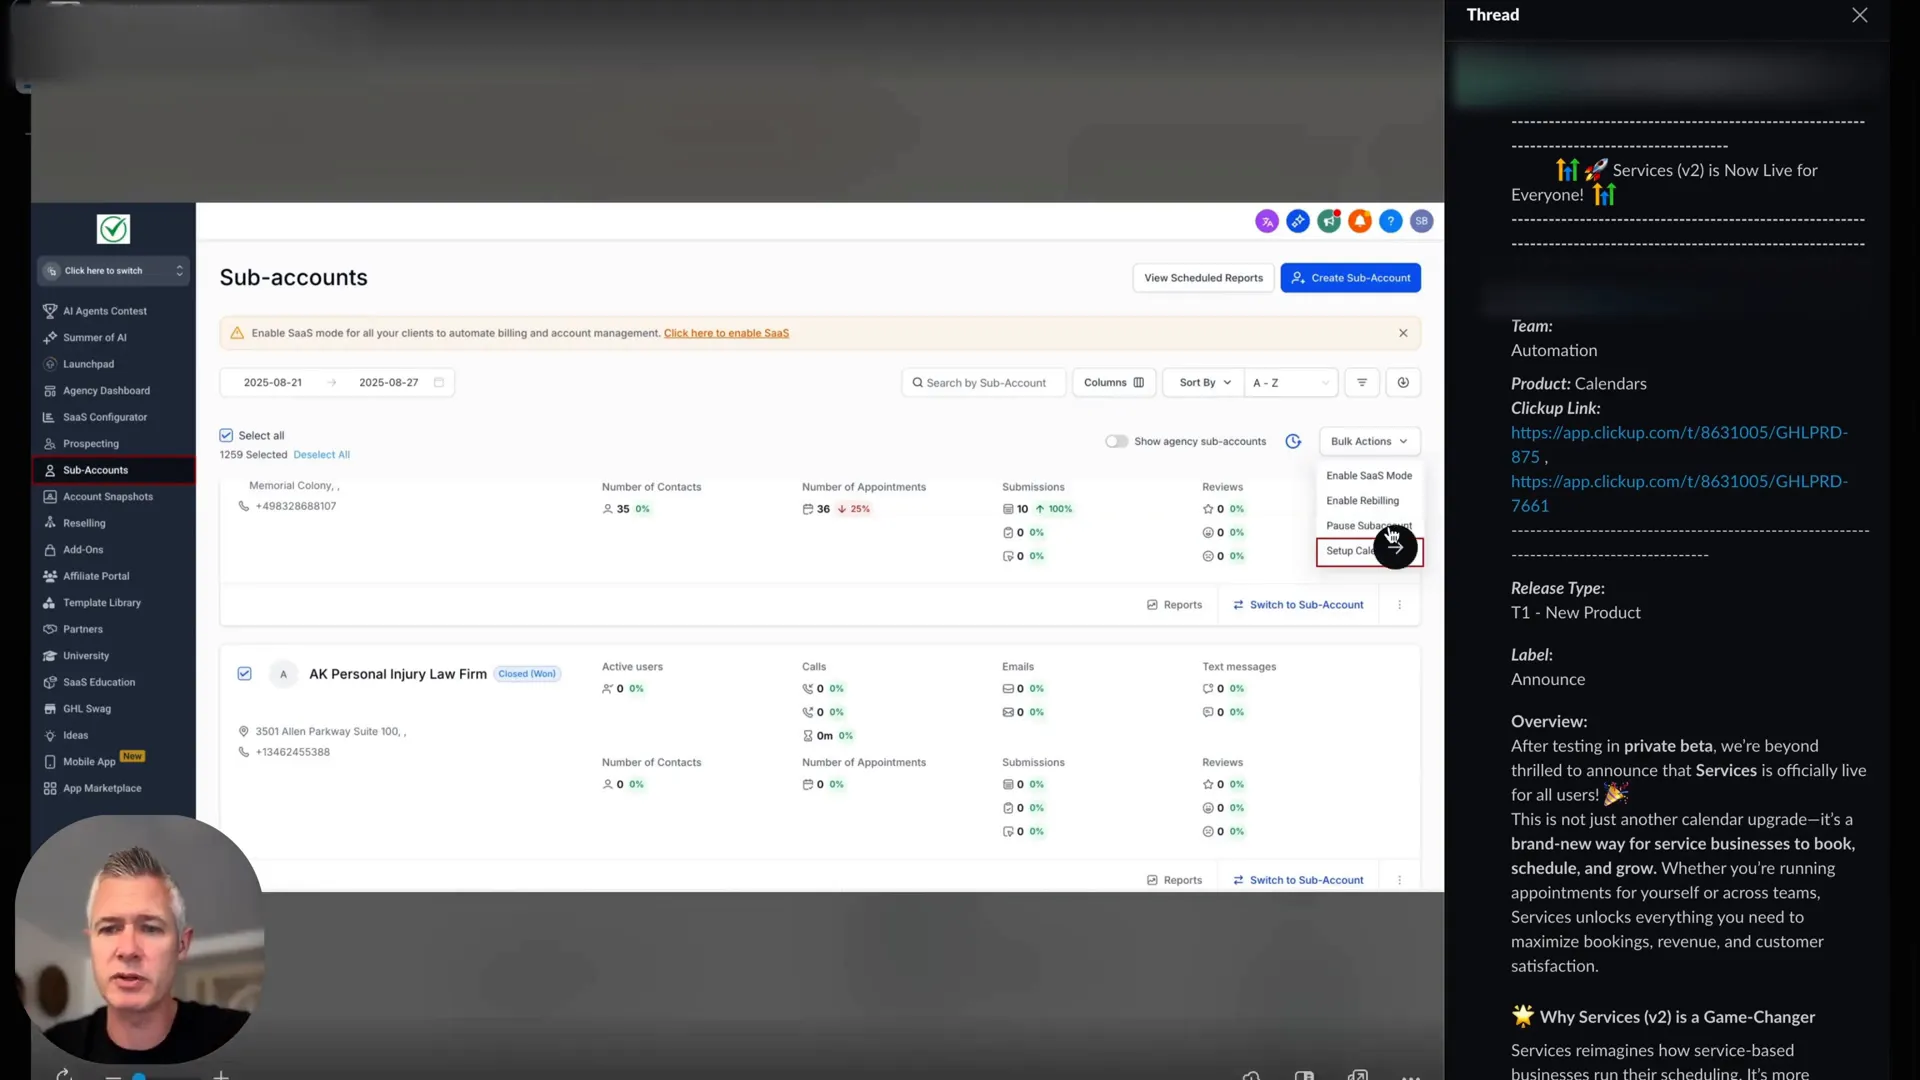Open Reports for Memorial Colony account
The image size is (1920, 1080).
click(1174, 605)
